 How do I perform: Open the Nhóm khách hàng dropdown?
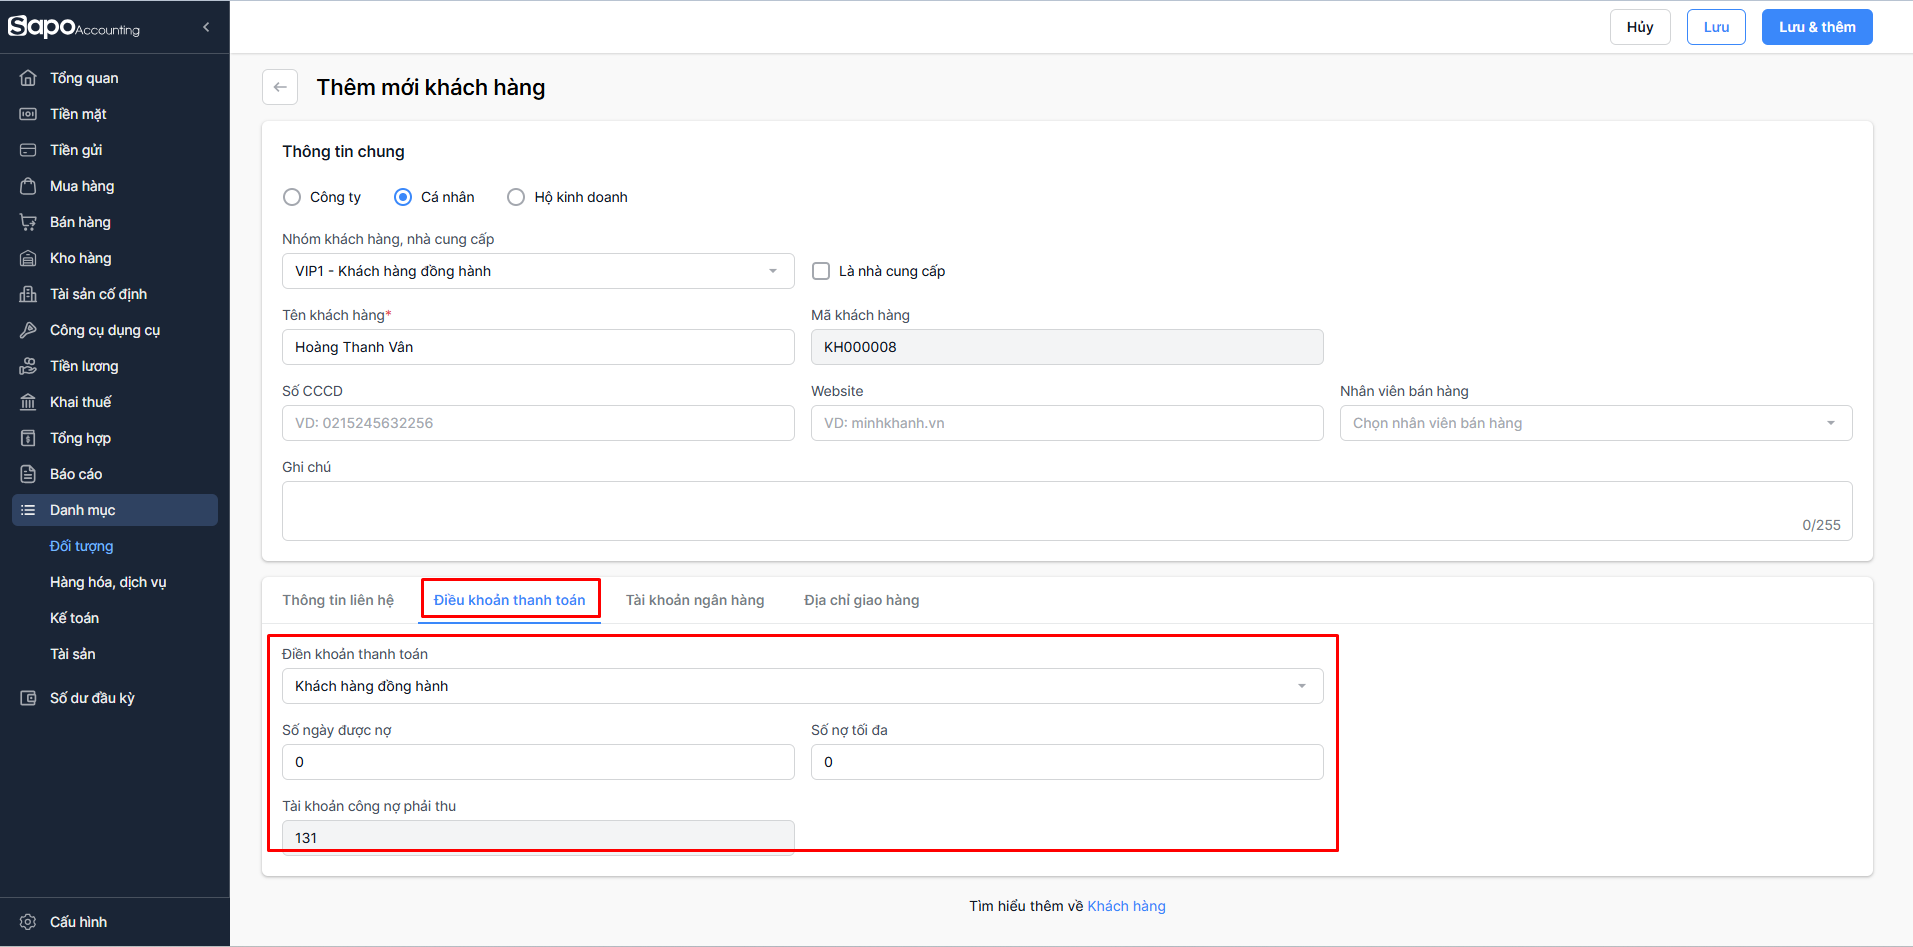(537, 271)
